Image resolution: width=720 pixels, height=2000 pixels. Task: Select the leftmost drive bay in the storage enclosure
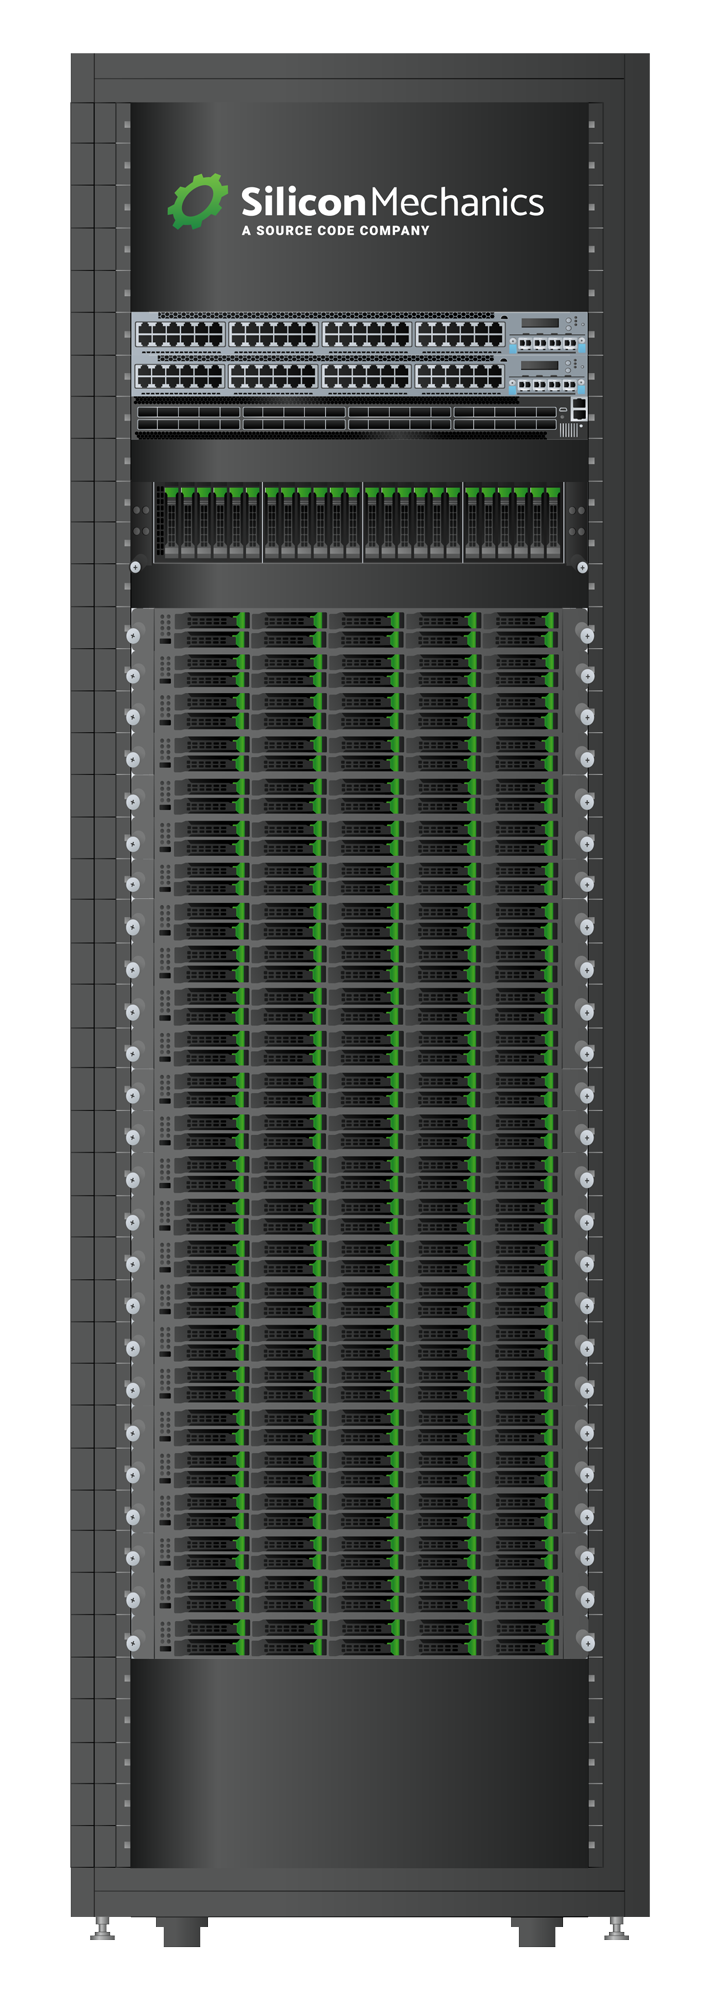171,522
